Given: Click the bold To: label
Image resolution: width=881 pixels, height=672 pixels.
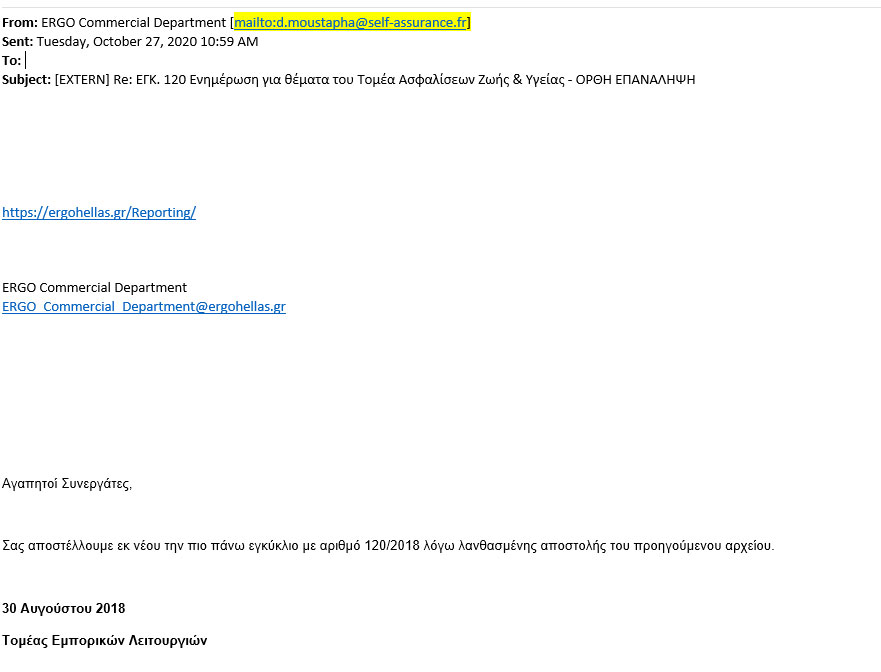Looking at the screenshot, I should tap(11, 61).
